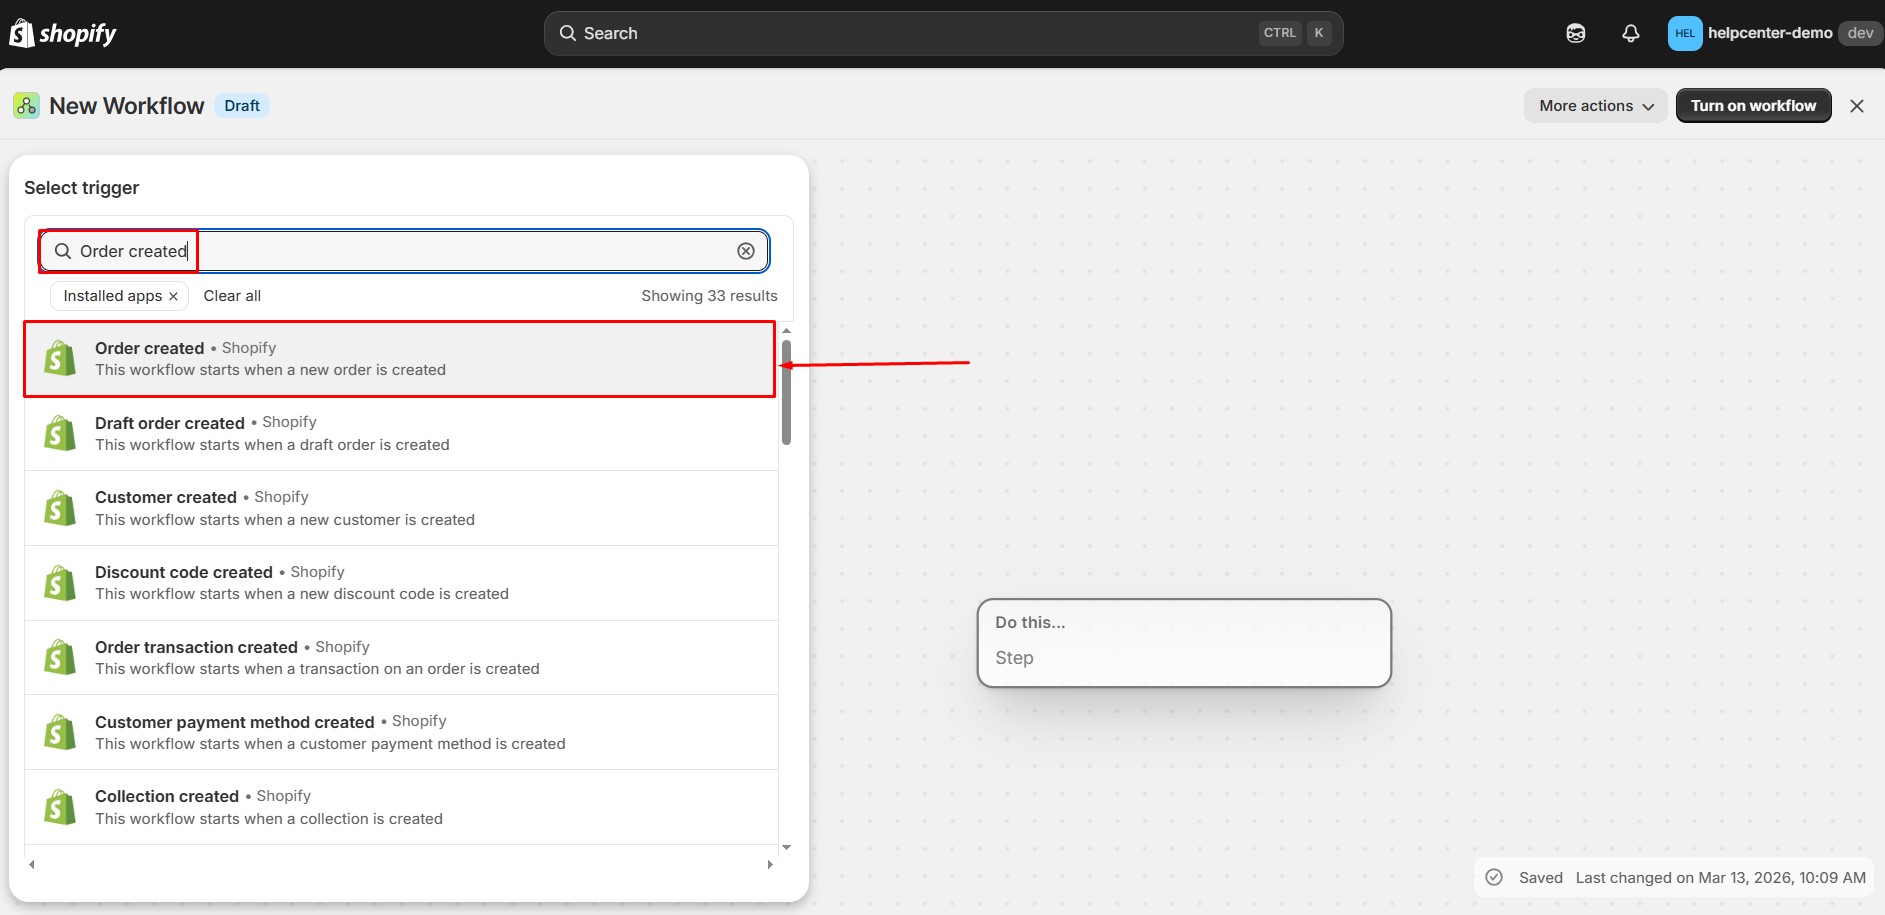This screenshot has height=915, width=1885.
Task: Select the Order transaction created trigger
Action: pyautogui.click(x=401, y=657)
